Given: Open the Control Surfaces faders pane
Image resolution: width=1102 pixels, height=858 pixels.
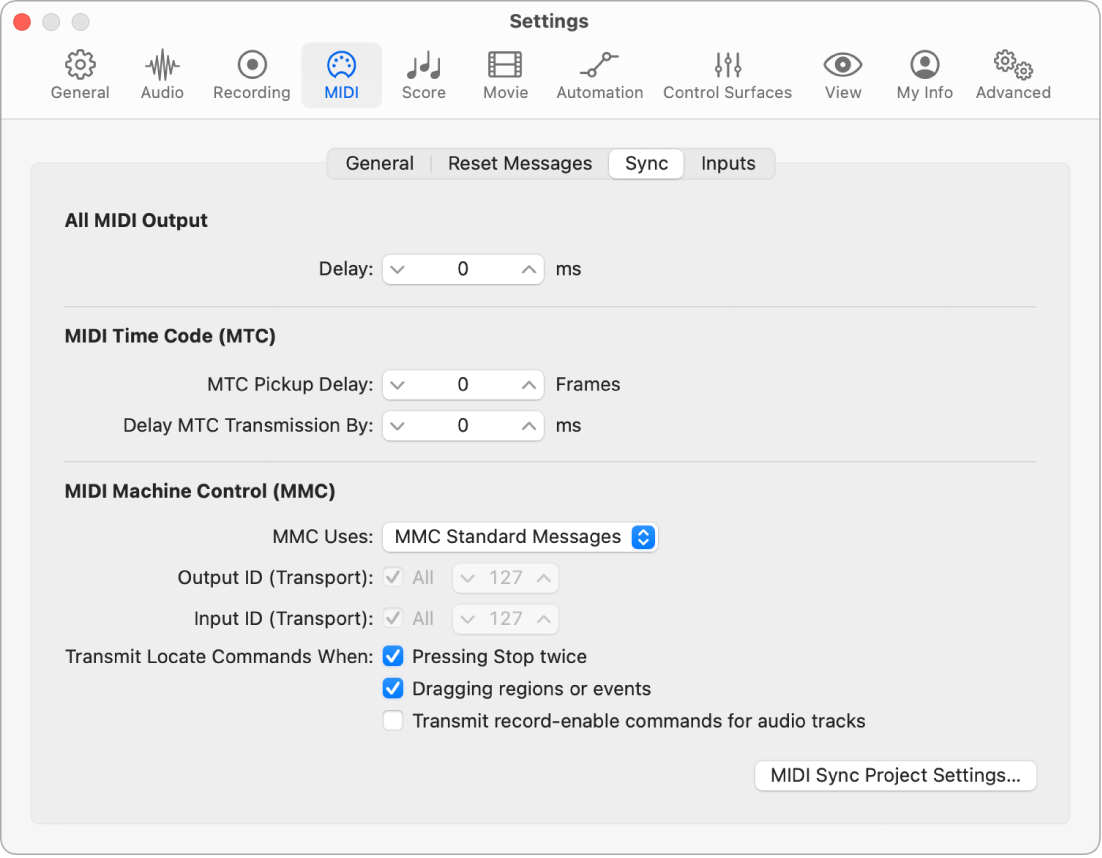Looking at the screenshot, I should click(727, 75).
